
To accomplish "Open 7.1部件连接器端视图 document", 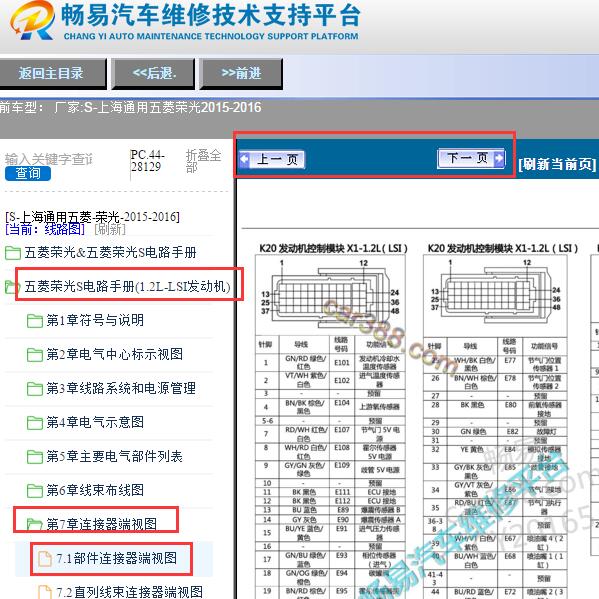I will [117, 558].
